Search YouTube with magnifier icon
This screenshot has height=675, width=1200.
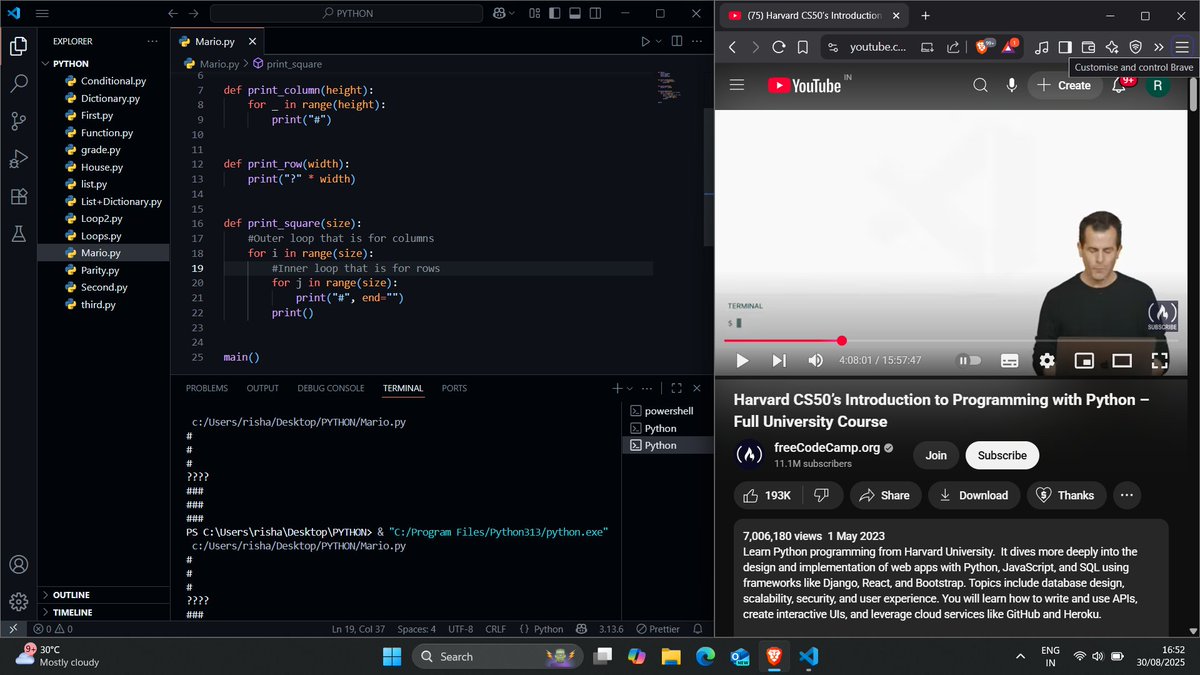tap(981, 85)
